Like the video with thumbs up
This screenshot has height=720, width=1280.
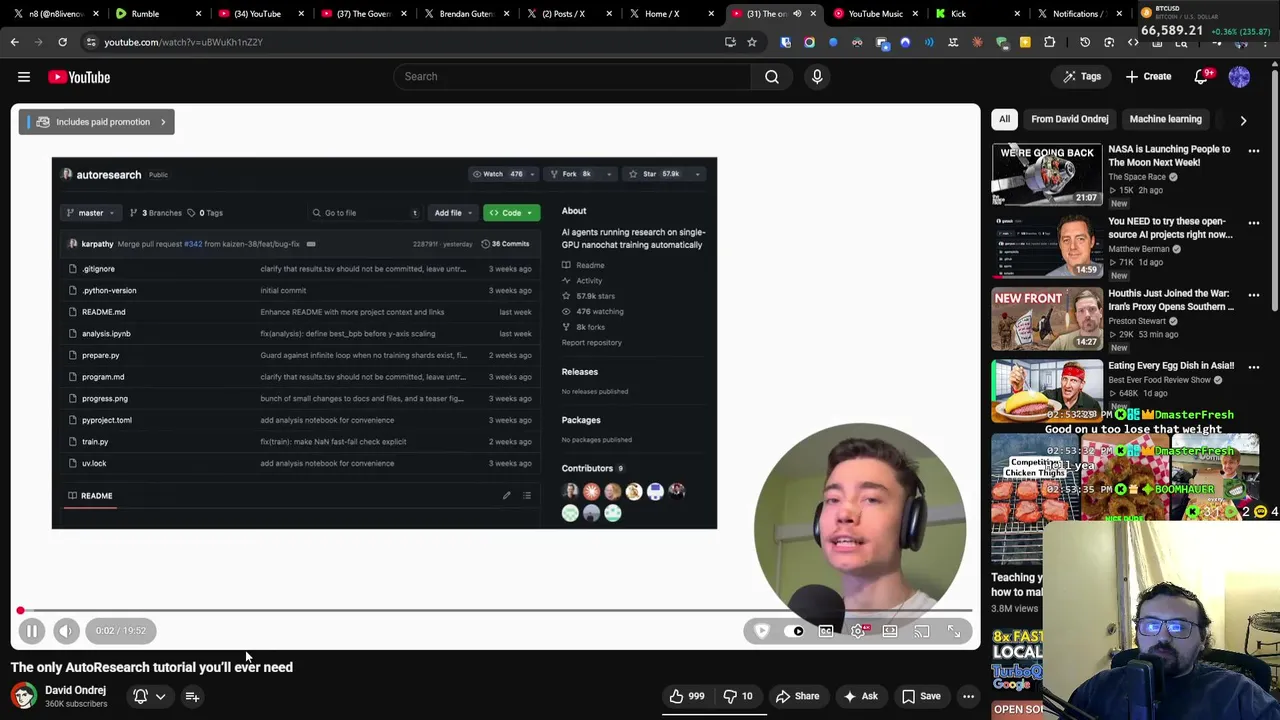point(687,696)
